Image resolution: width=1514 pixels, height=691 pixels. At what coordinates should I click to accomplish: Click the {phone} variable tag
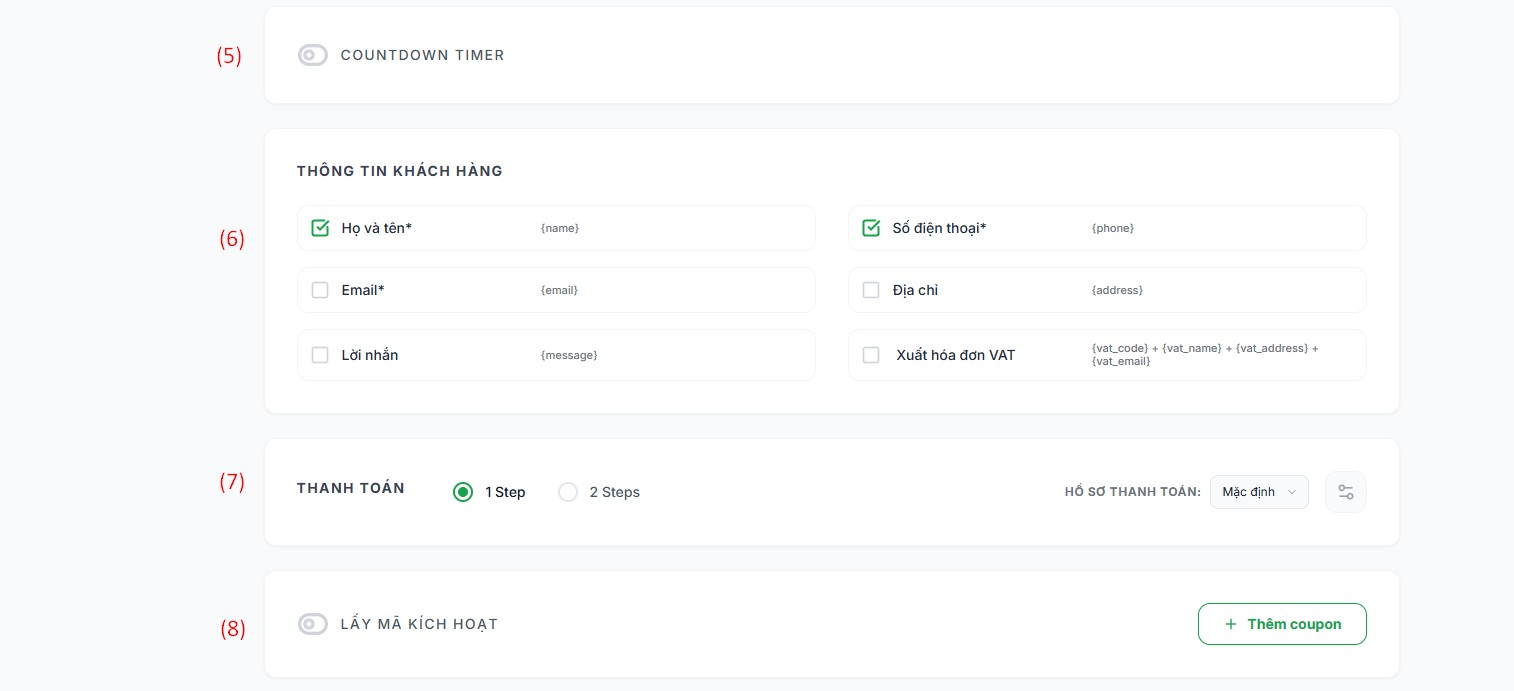tap(1113, 228)
